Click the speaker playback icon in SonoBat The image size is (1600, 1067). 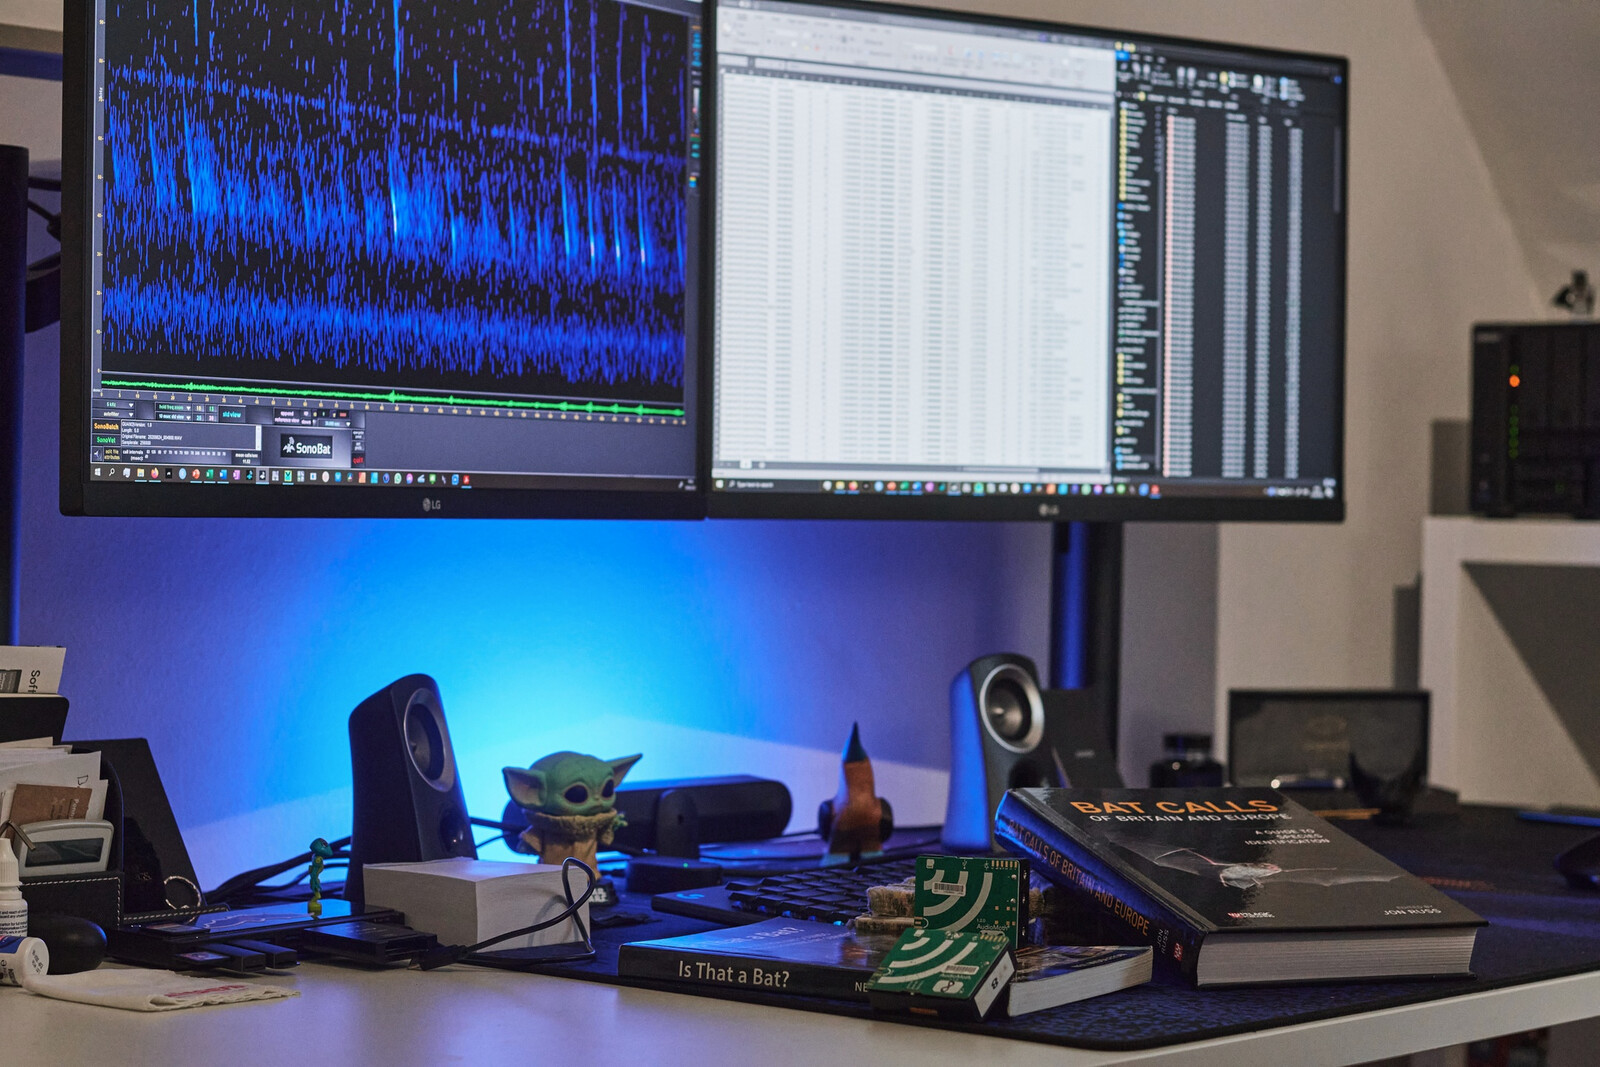pyautogui.click(x=97, y=454)
